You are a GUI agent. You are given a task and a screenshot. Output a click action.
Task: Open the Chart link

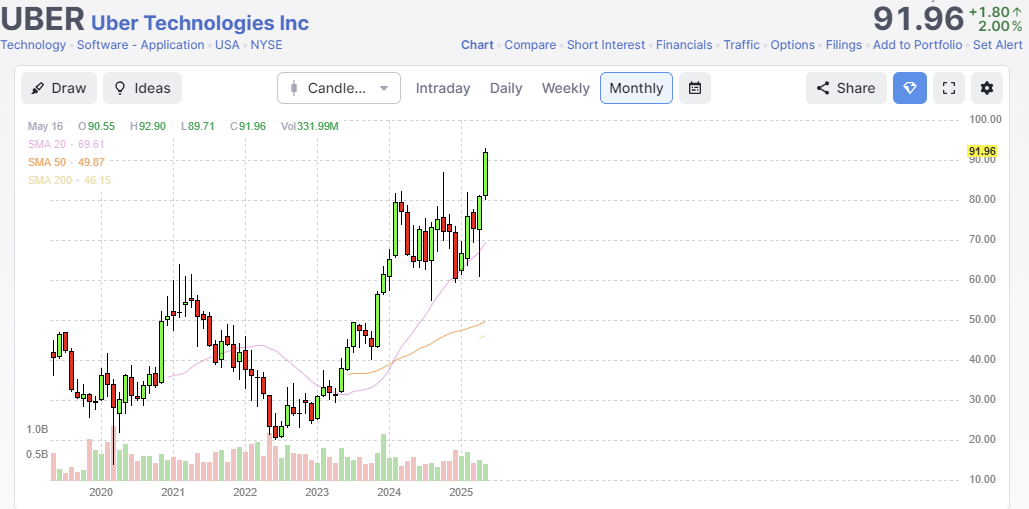pos(477,45)
